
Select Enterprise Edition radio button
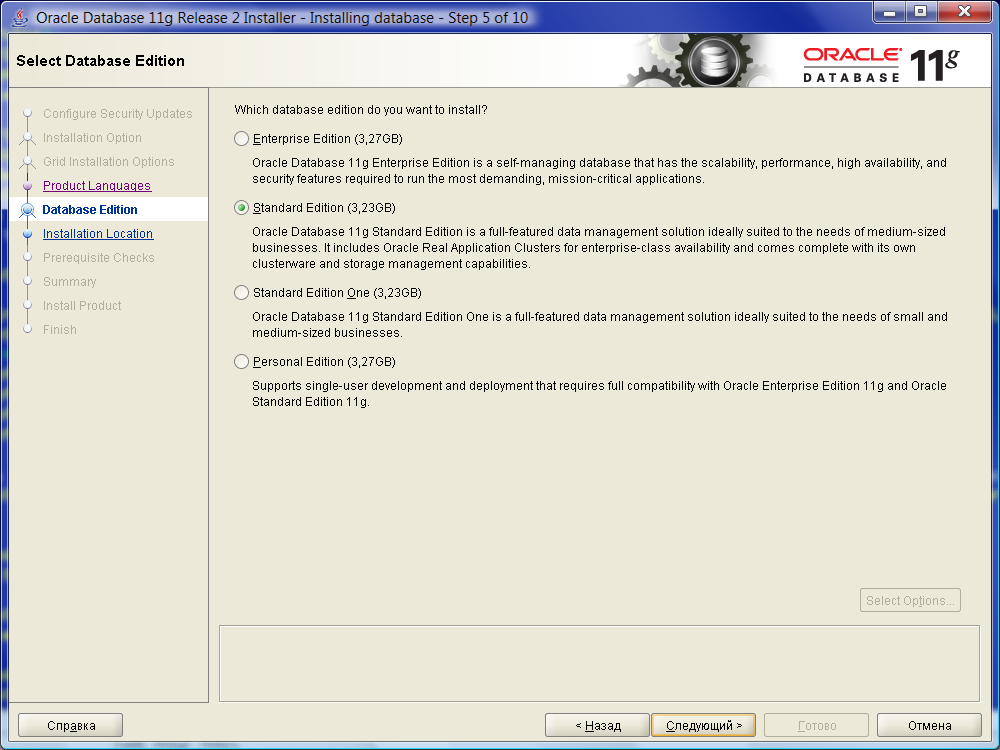click(241, 138)
